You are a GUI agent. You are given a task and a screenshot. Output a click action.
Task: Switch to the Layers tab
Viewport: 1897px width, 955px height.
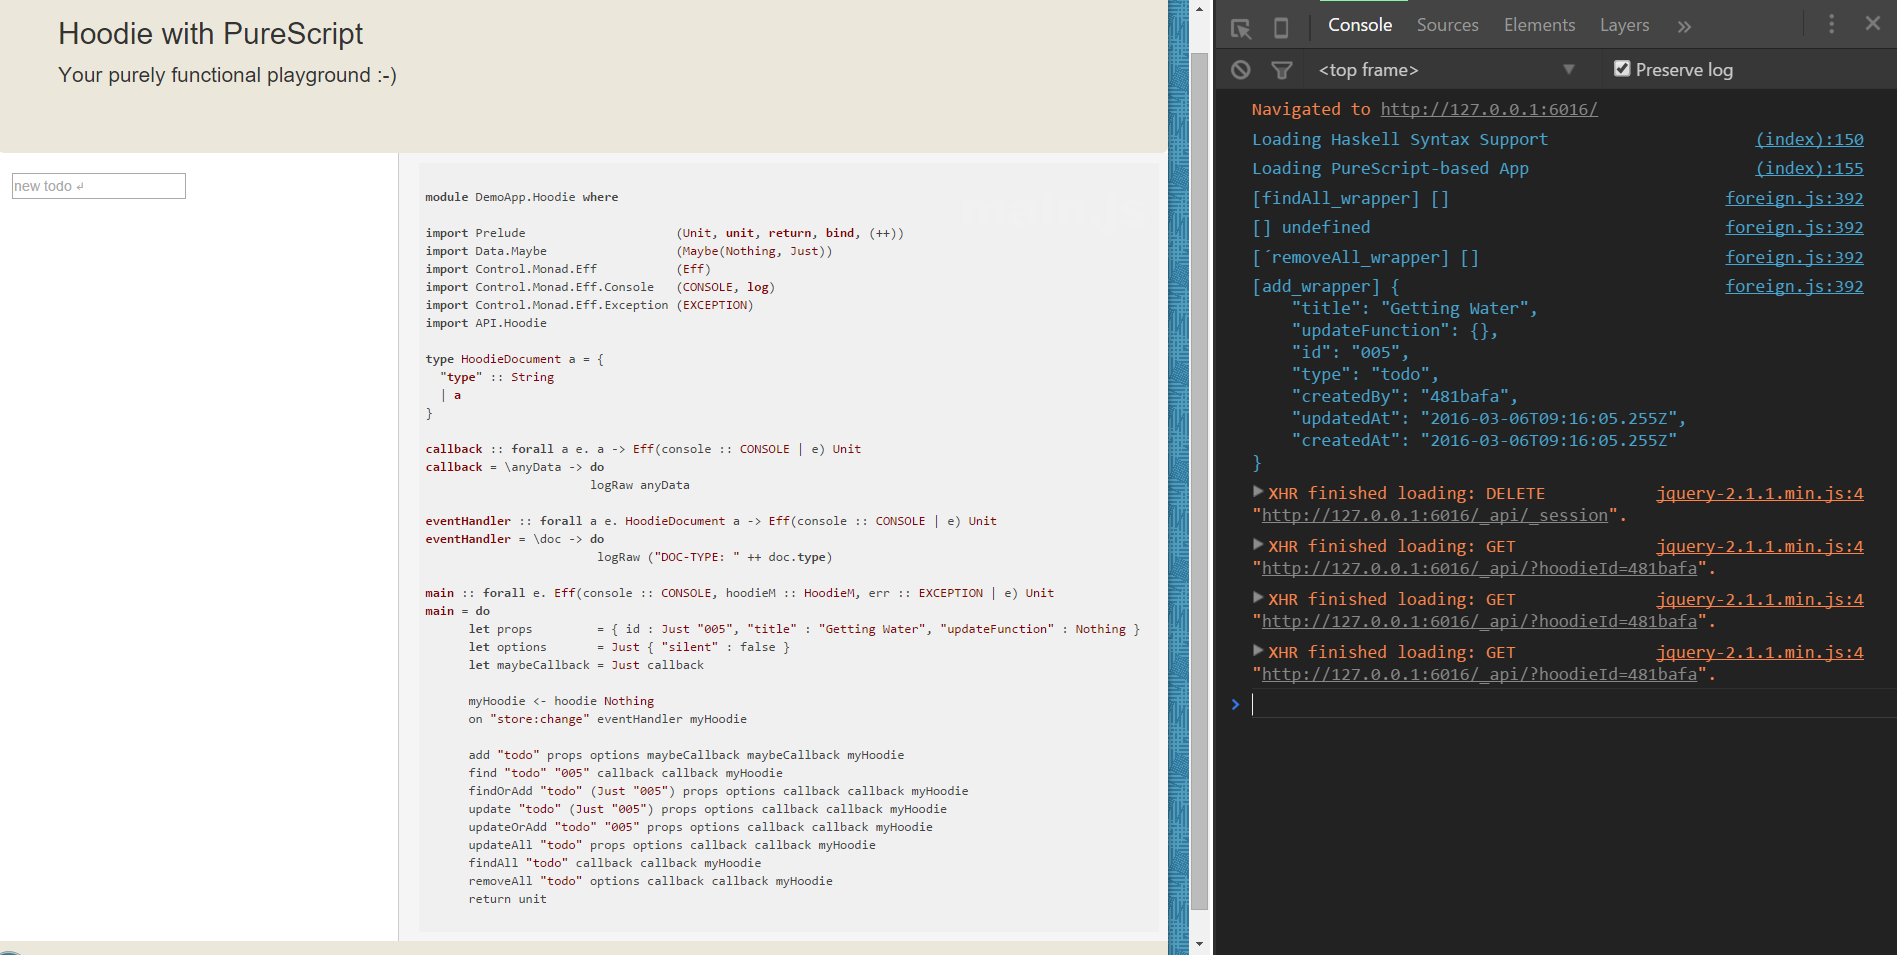pyautogui.click(x=1624, y=25)
